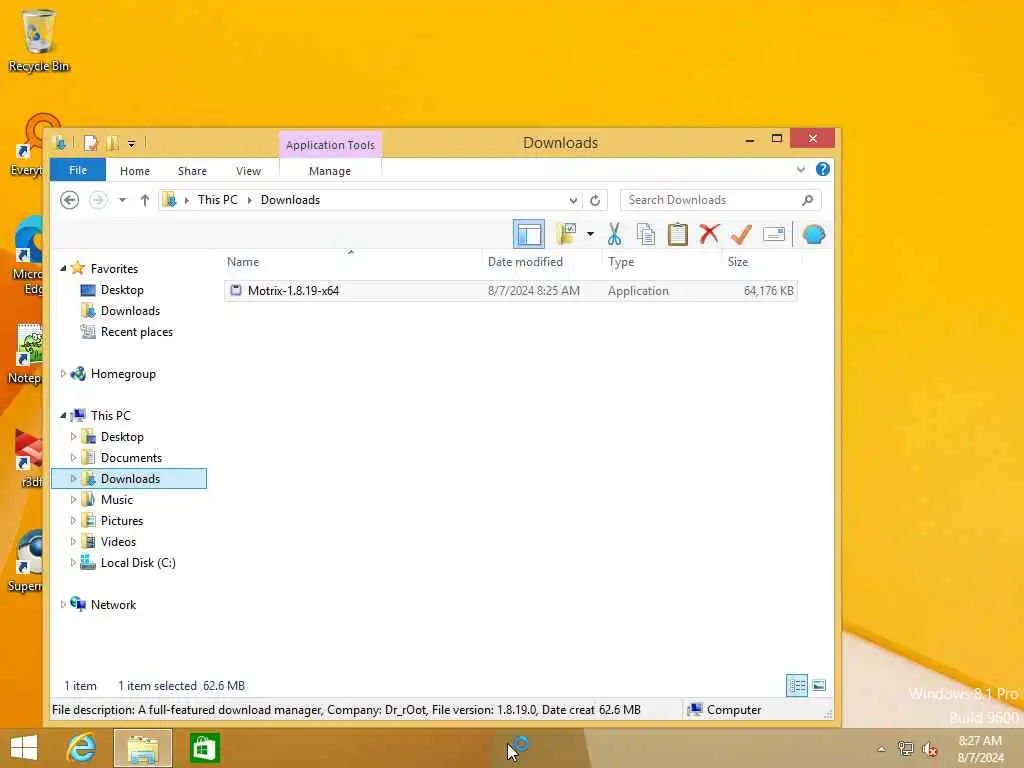Image resolution: width=1024 pixels, height=768 pixels.
Task: Click the Forward navigation arrow
Action: coord(98,200)
